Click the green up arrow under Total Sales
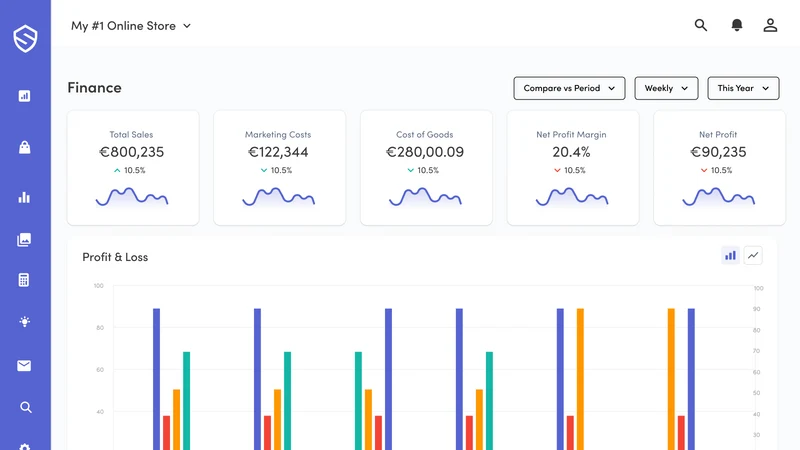 [117, 170]
